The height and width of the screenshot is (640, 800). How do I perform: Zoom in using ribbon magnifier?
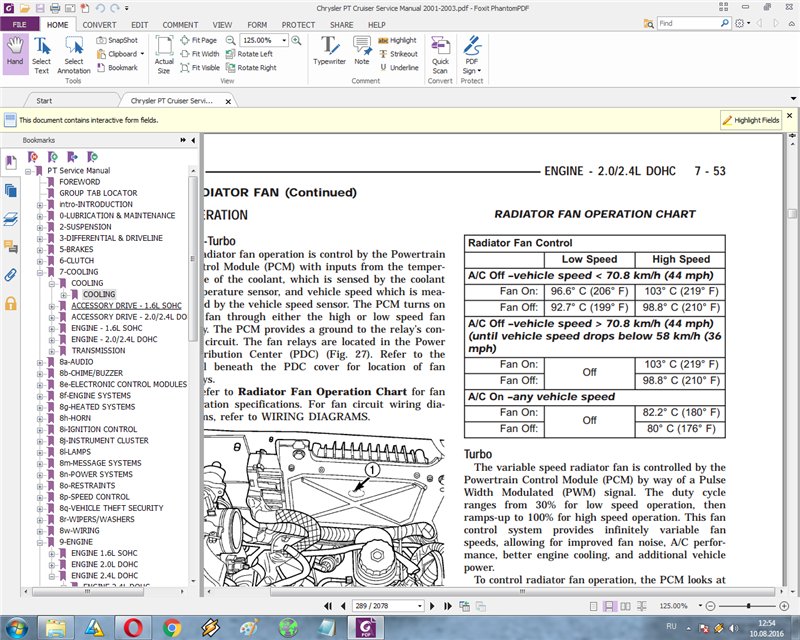point(296,40)
